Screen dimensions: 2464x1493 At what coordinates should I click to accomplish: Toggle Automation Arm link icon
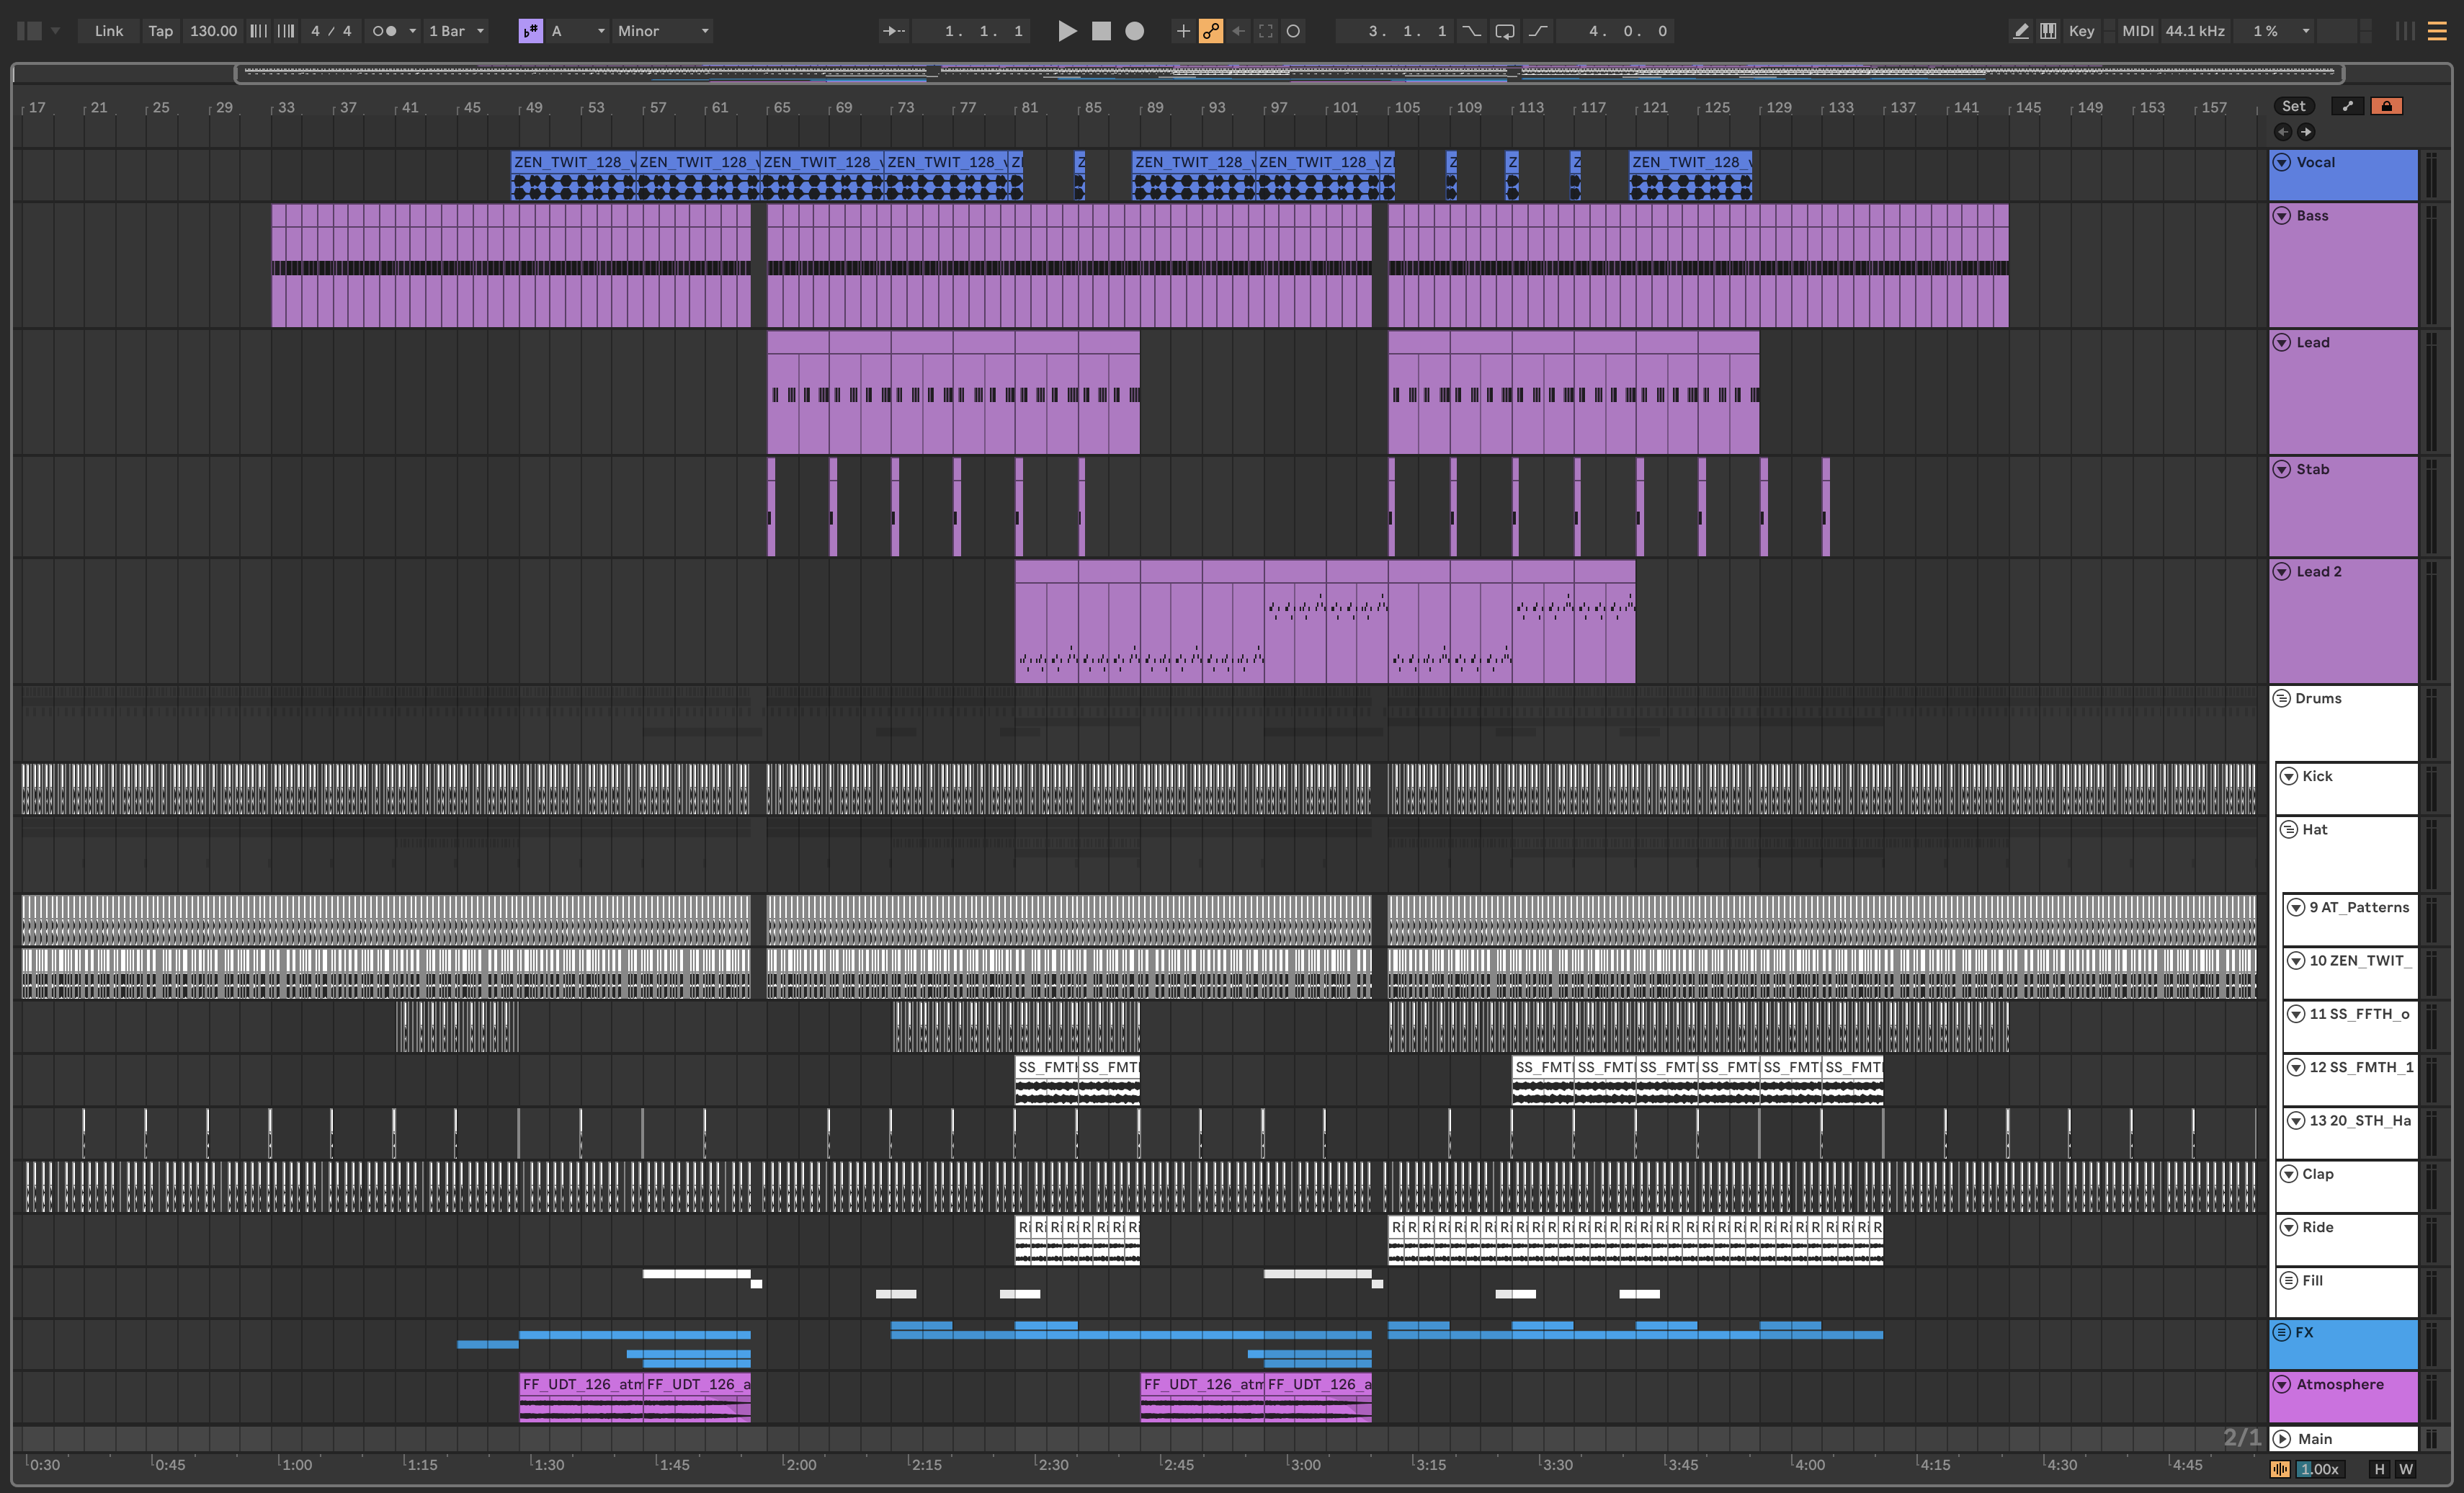(x=1210, y=31)
